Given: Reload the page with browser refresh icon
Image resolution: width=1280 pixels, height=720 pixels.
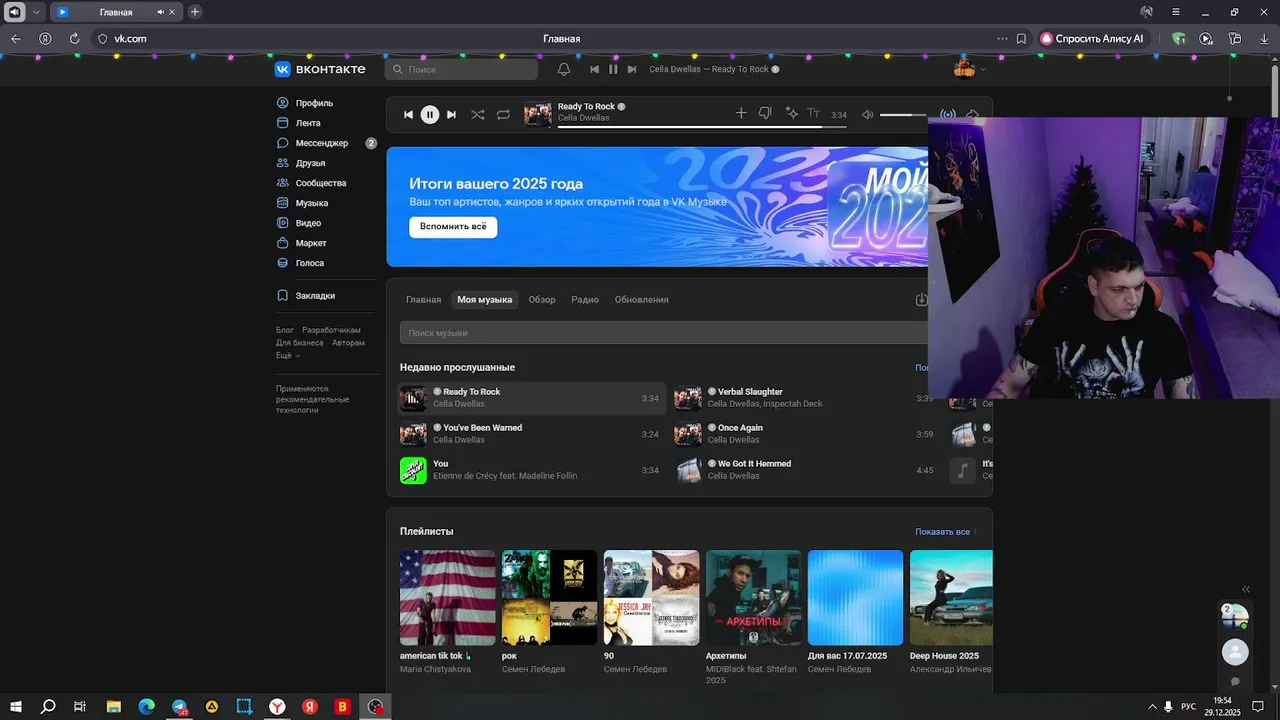Looking at the screenshot, I should [74, 39].
